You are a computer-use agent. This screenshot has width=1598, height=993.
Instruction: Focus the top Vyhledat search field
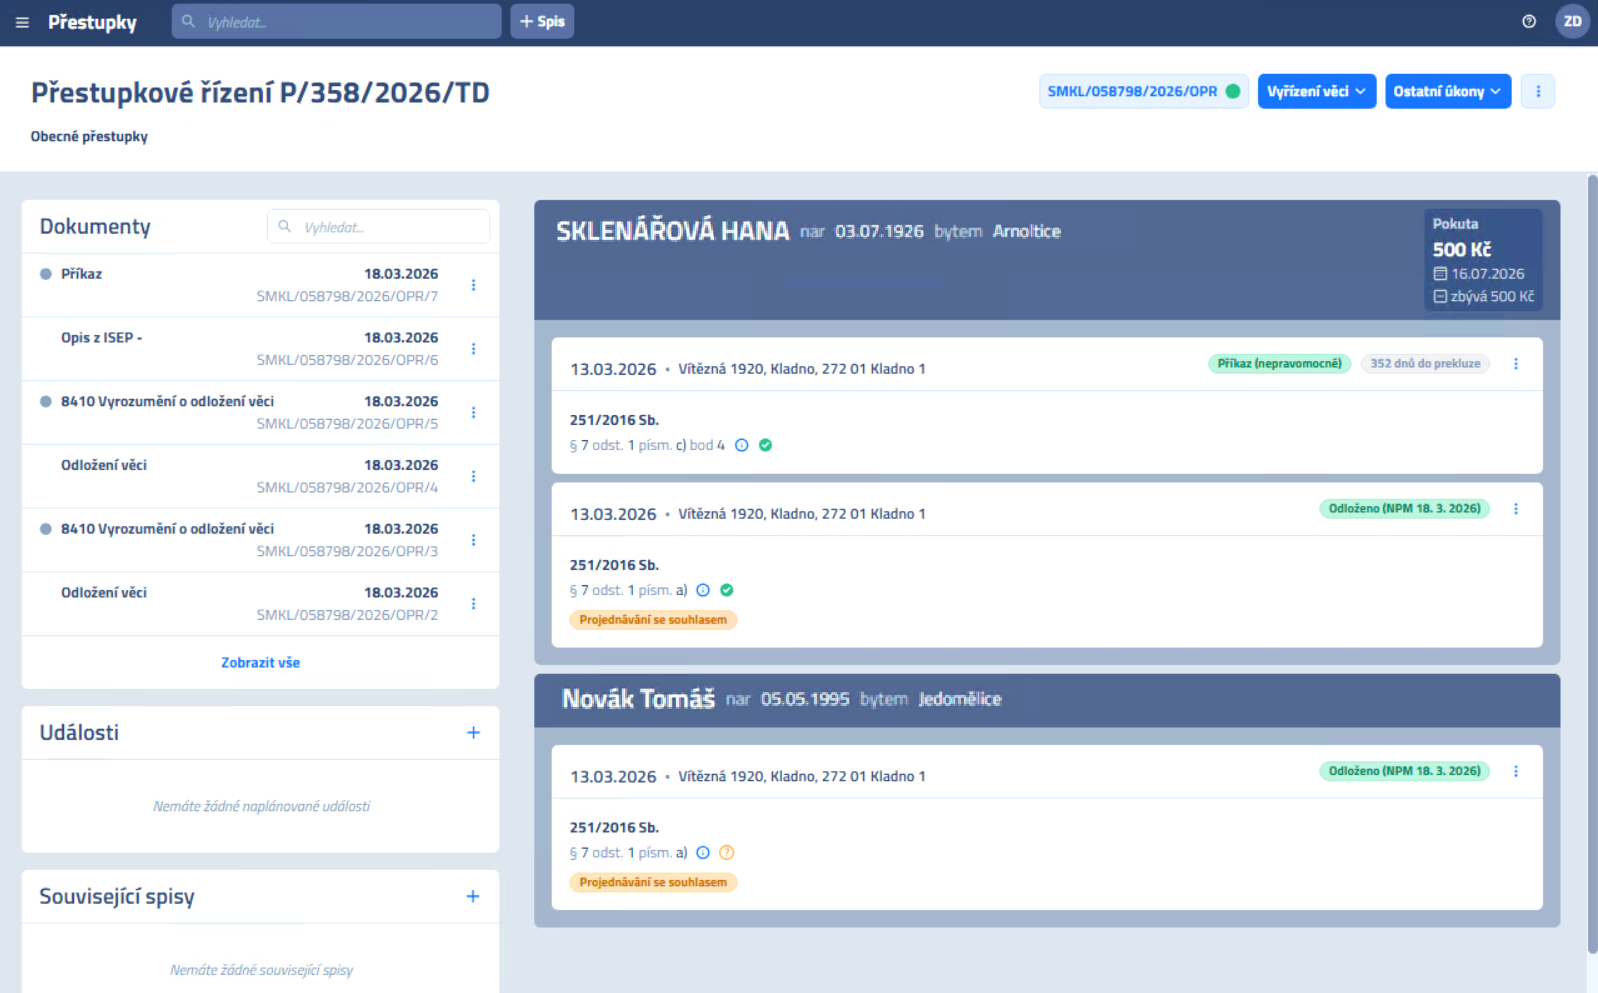(336, 21)
